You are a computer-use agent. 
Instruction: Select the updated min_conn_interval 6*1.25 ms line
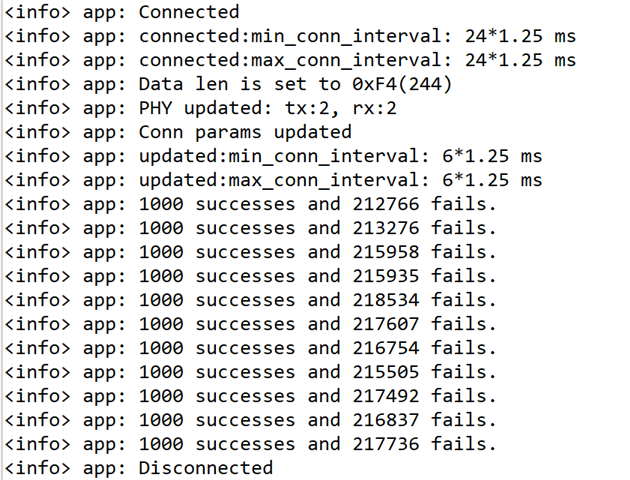274,156
